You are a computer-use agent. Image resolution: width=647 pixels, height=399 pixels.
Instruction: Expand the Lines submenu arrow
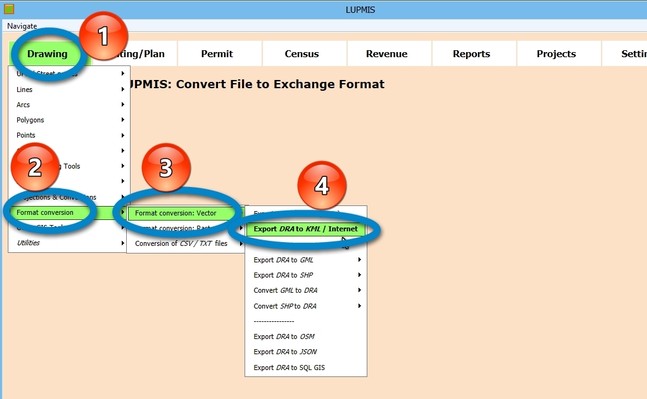[123, 89]
